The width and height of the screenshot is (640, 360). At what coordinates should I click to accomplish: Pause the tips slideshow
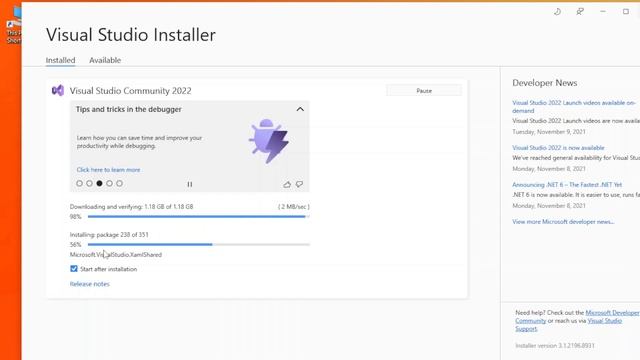(190, 184)
